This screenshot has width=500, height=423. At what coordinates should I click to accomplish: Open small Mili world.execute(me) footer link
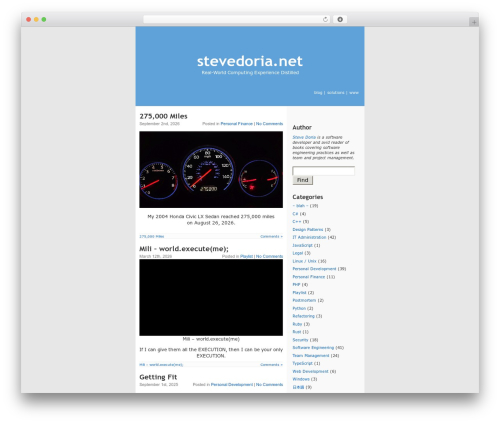(161, 365)
